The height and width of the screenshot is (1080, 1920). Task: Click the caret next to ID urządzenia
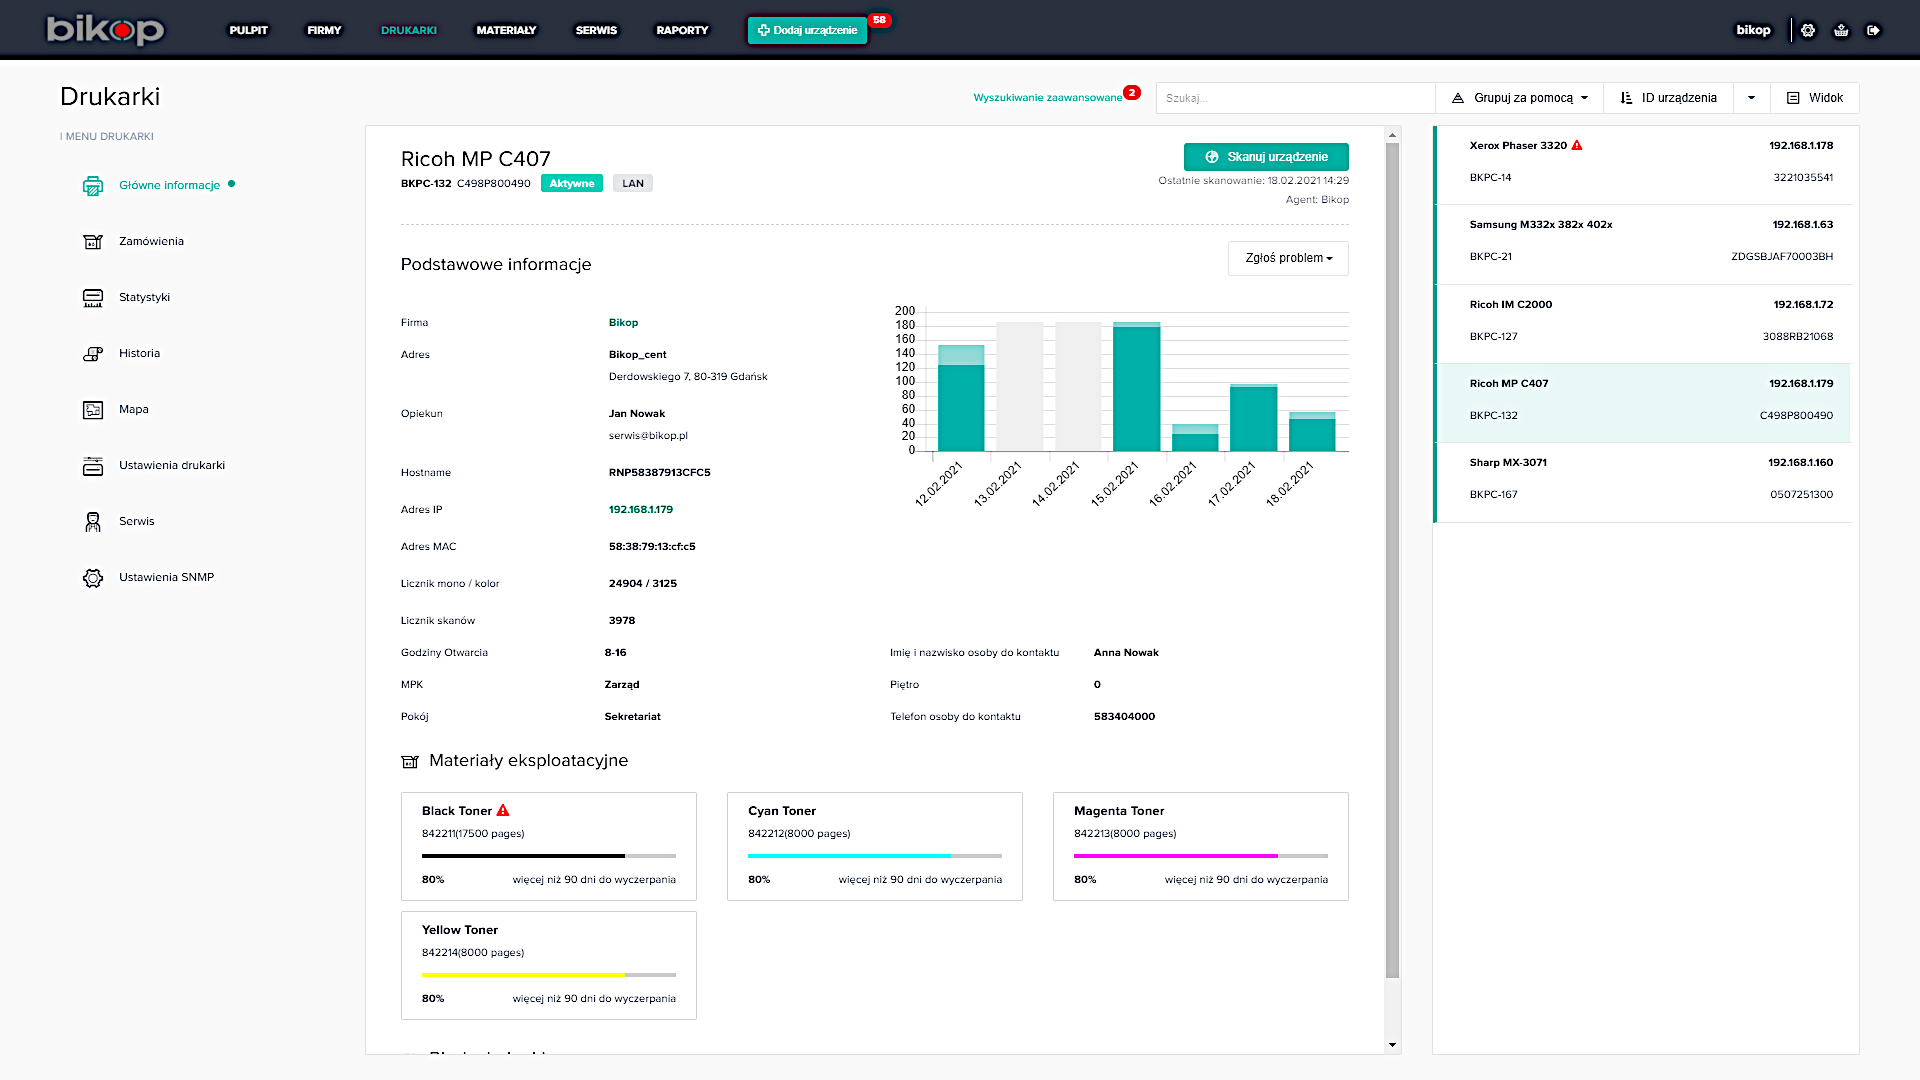coord(1751,98)
